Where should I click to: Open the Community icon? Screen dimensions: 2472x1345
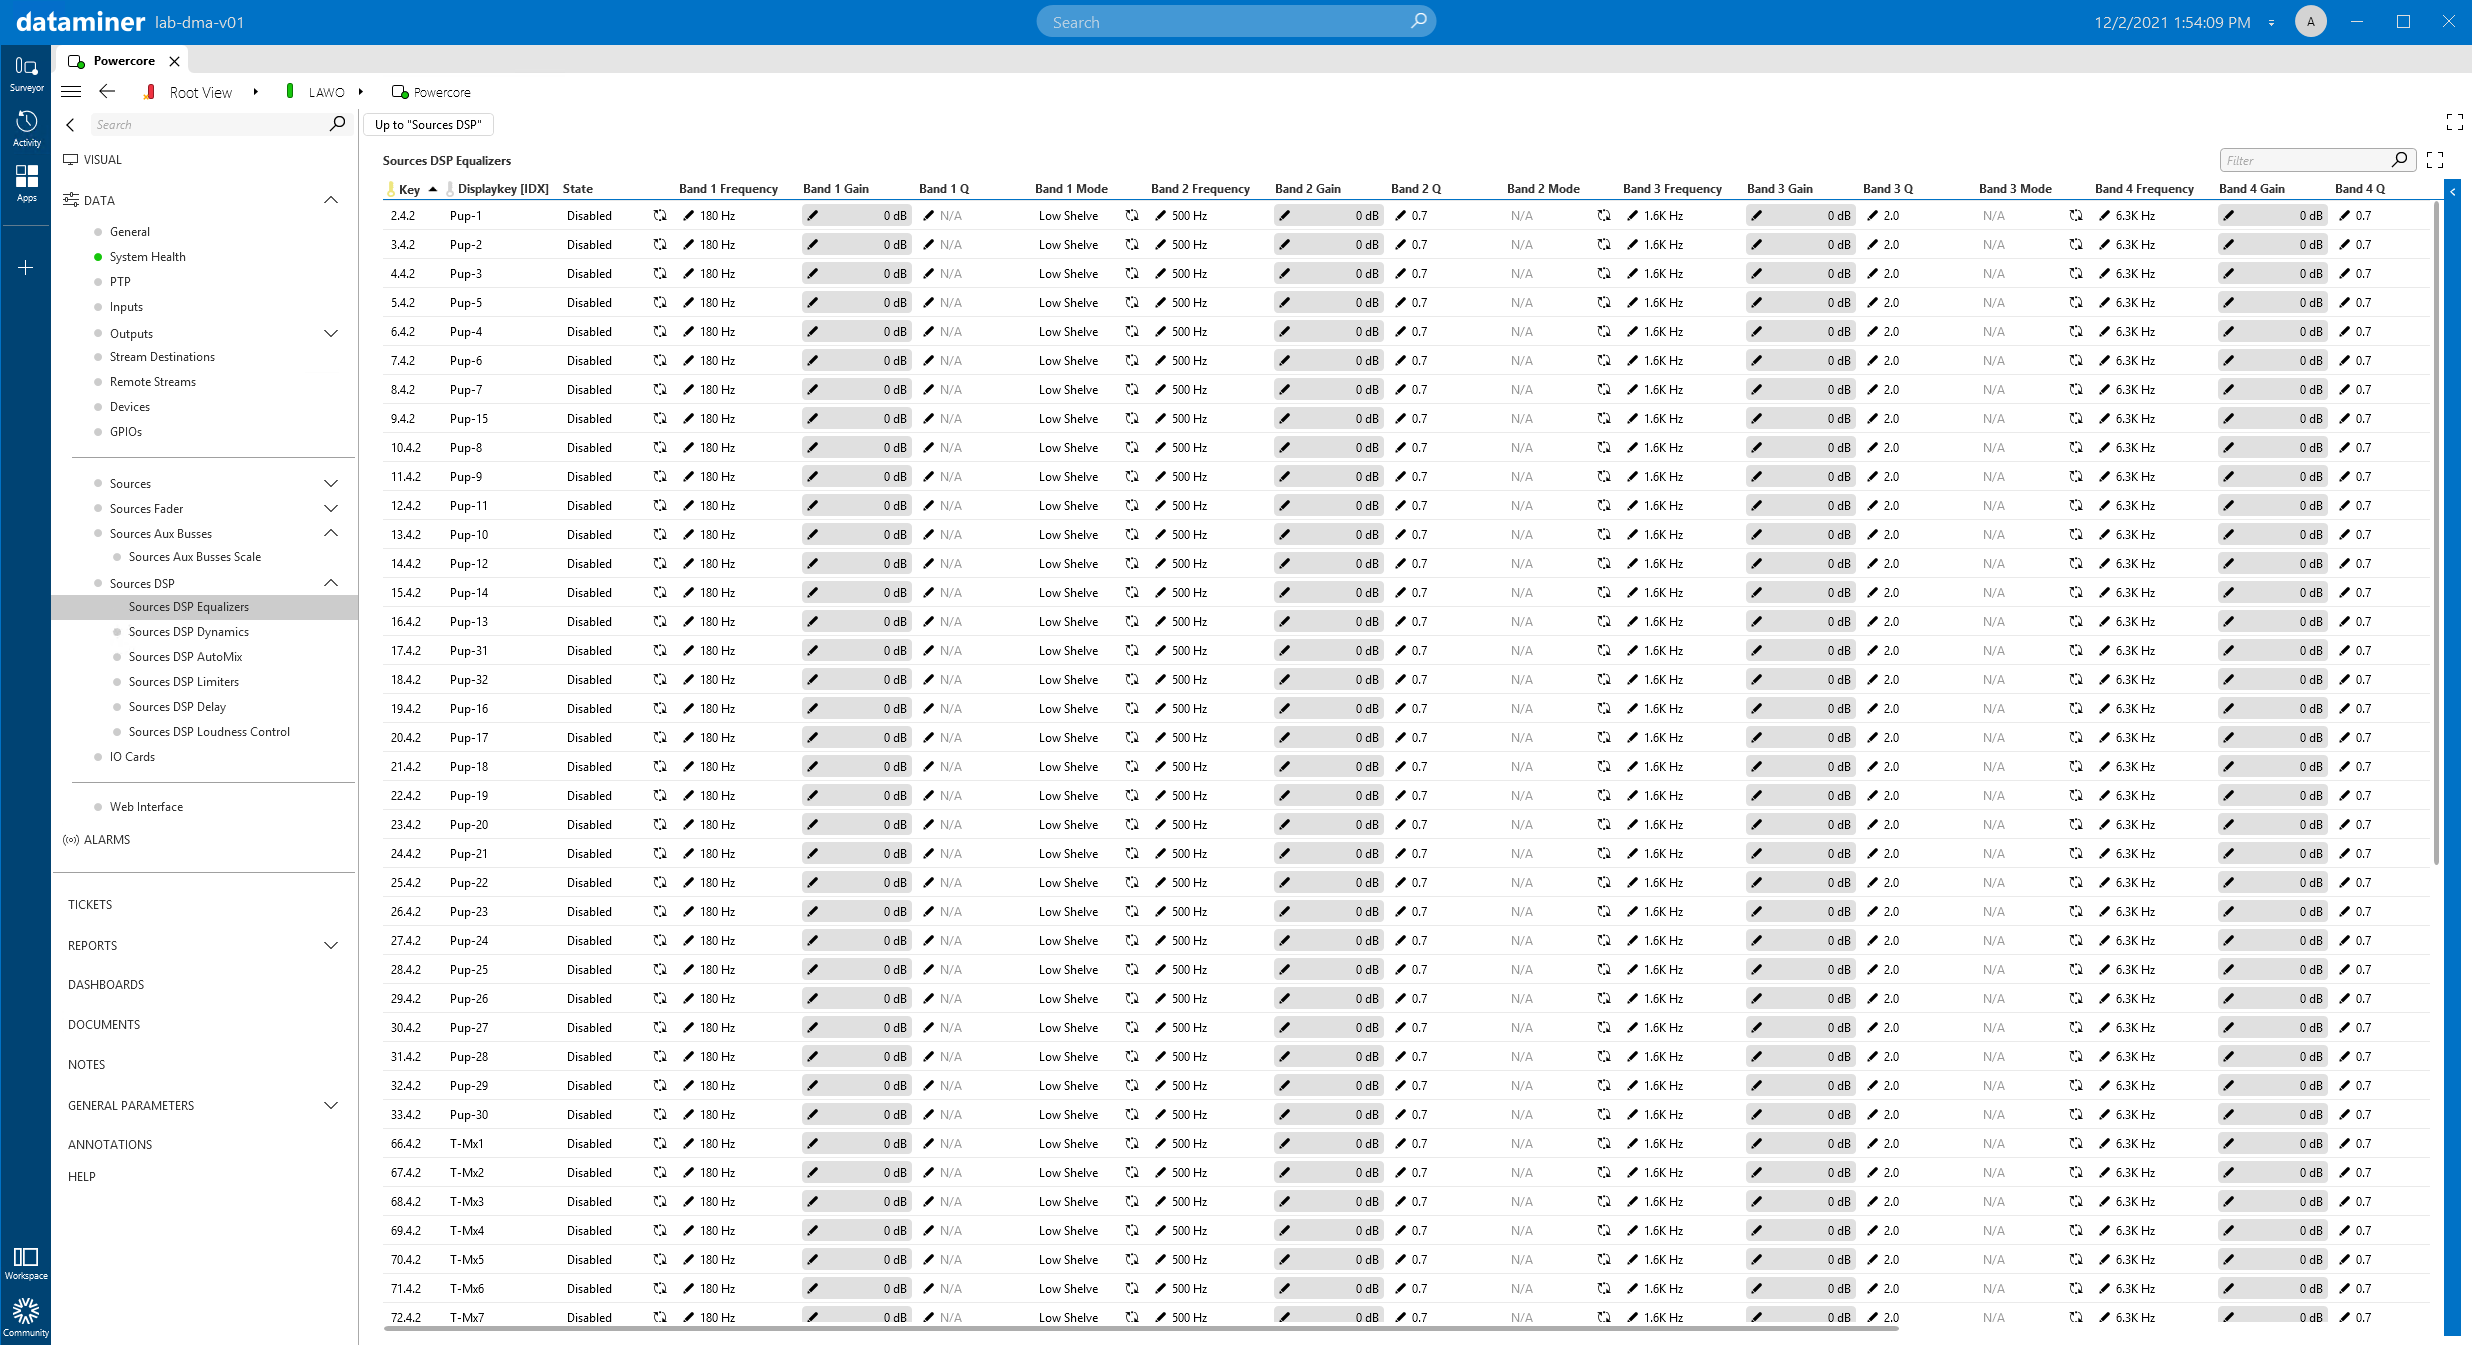coord(26,1317)
